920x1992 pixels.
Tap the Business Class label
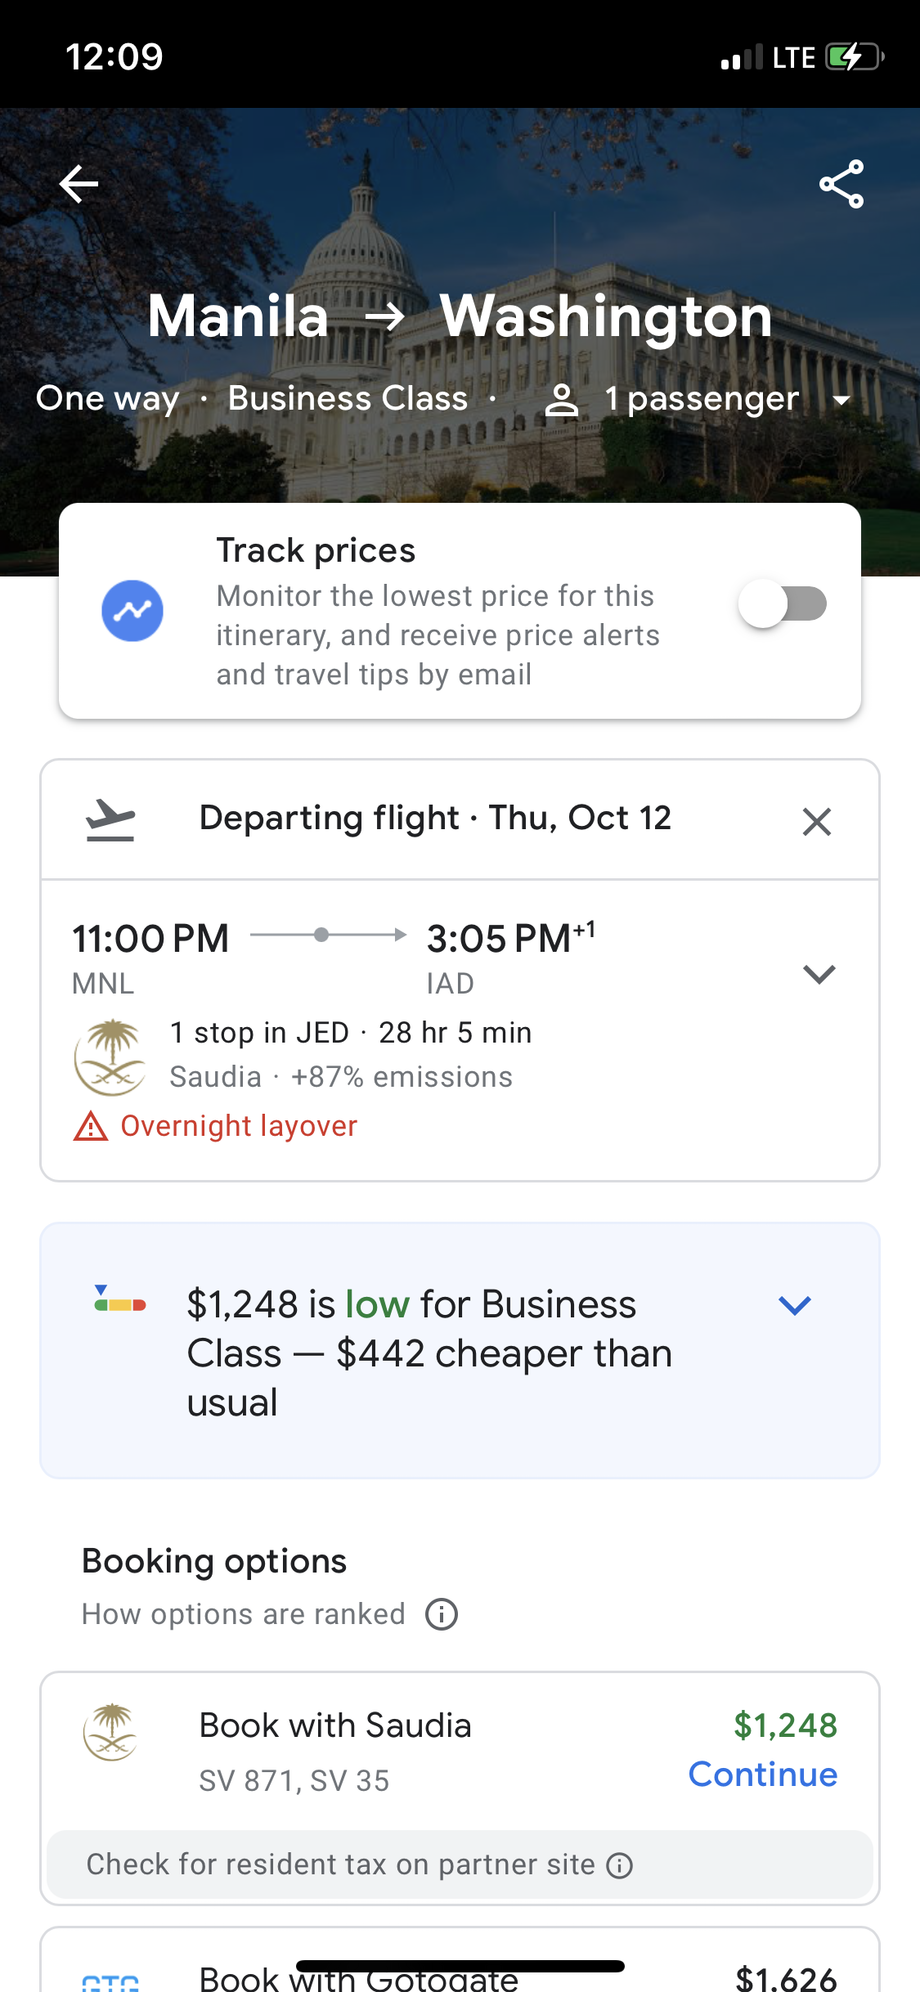coord(347,398)
